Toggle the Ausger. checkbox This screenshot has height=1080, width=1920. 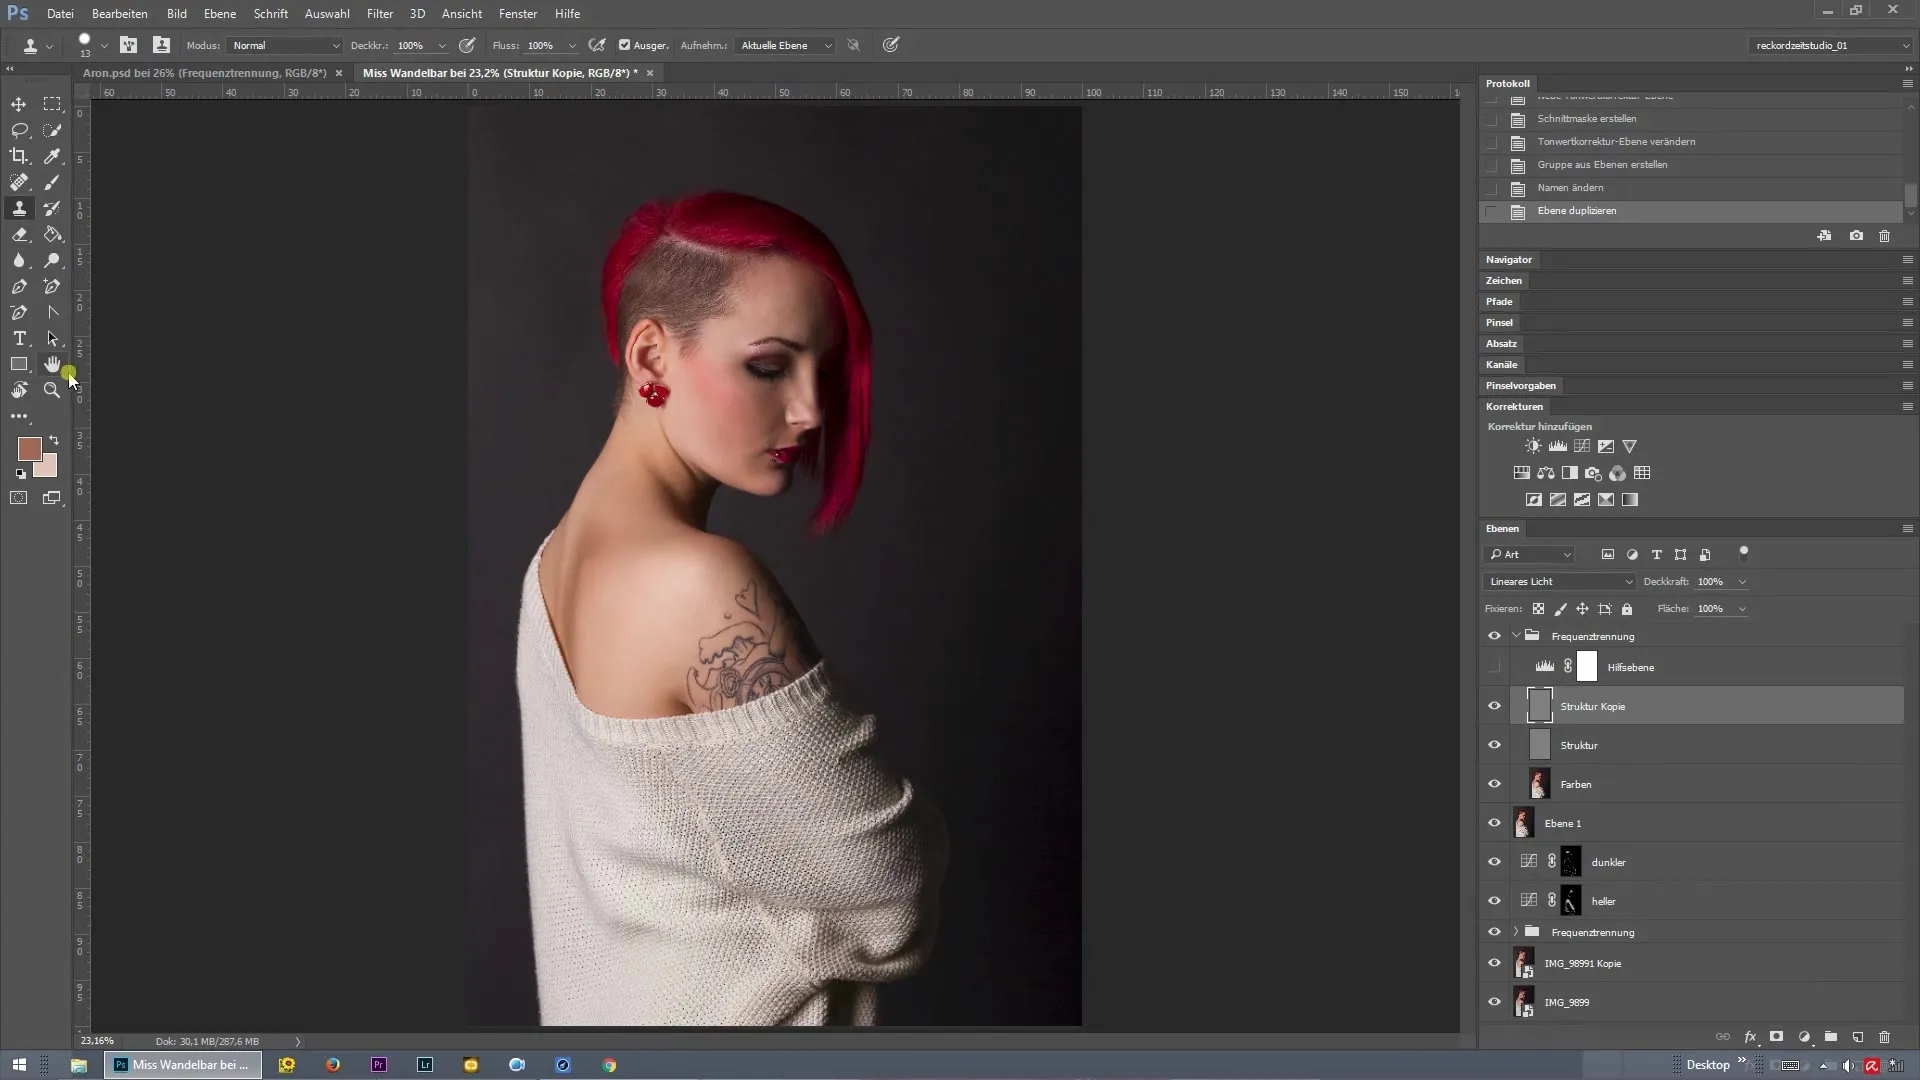[624, 45]
